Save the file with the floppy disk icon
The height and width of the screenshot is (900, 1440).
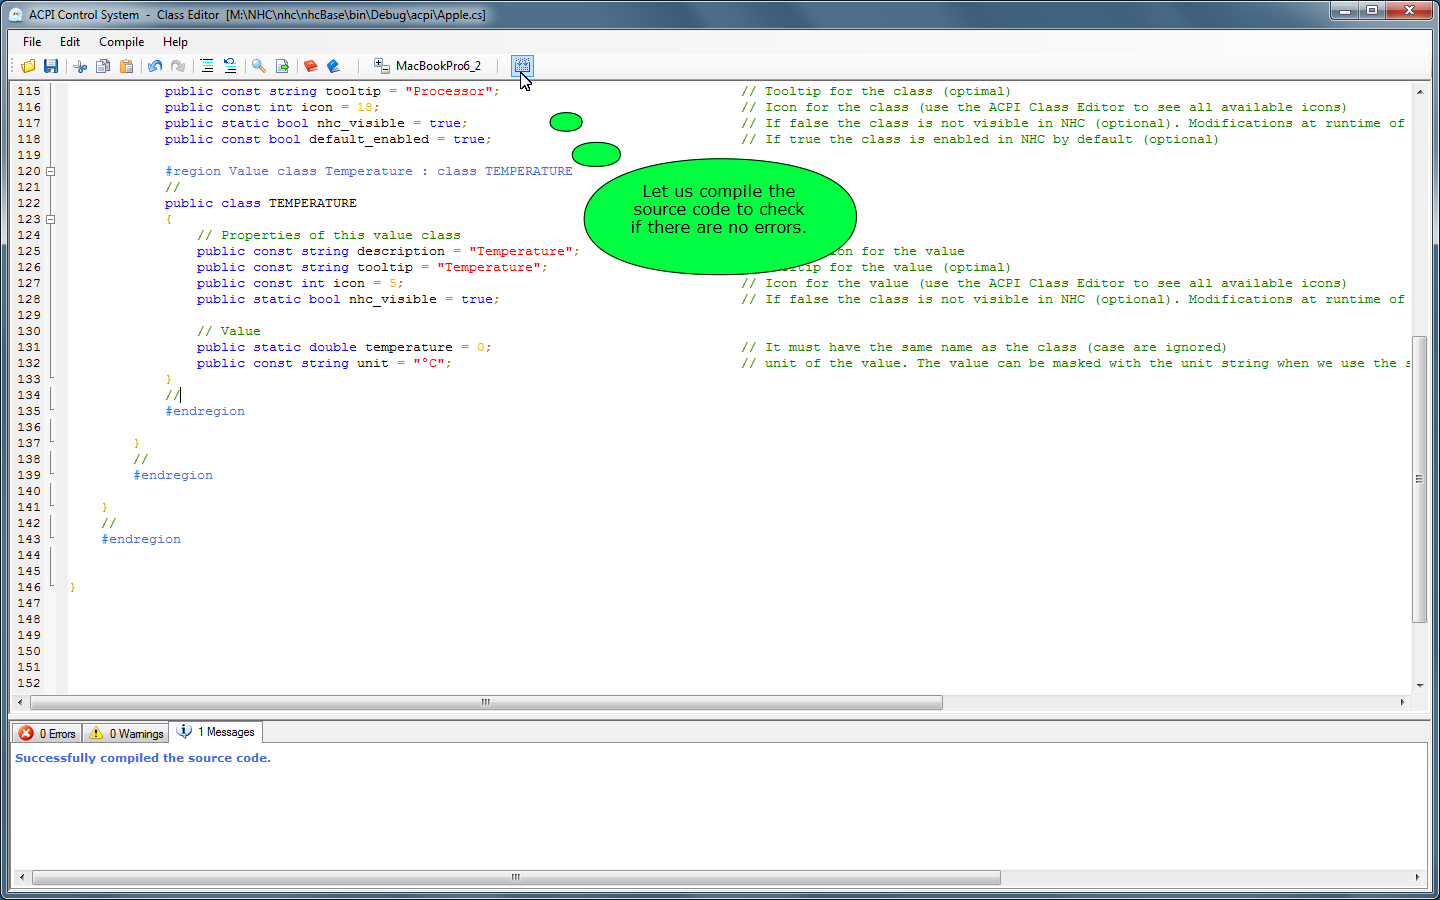point(51,66)
